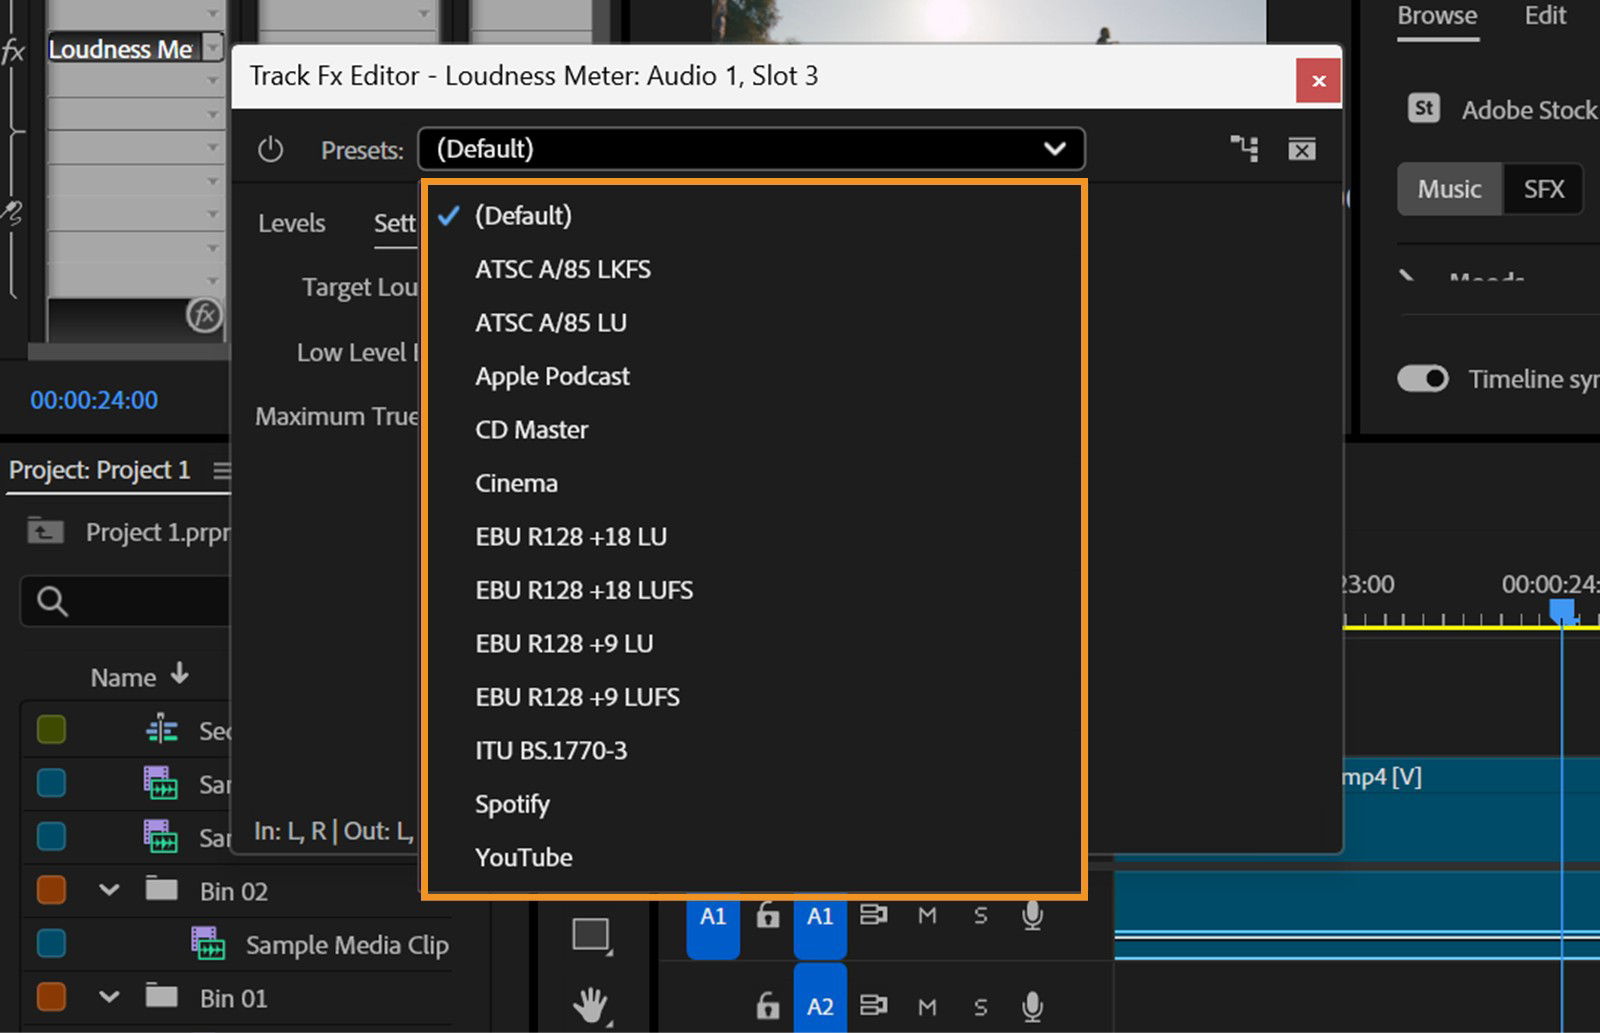Click the track meter input icon on A1
This screenshot has width=1600, height=1033.
(873, 915)
